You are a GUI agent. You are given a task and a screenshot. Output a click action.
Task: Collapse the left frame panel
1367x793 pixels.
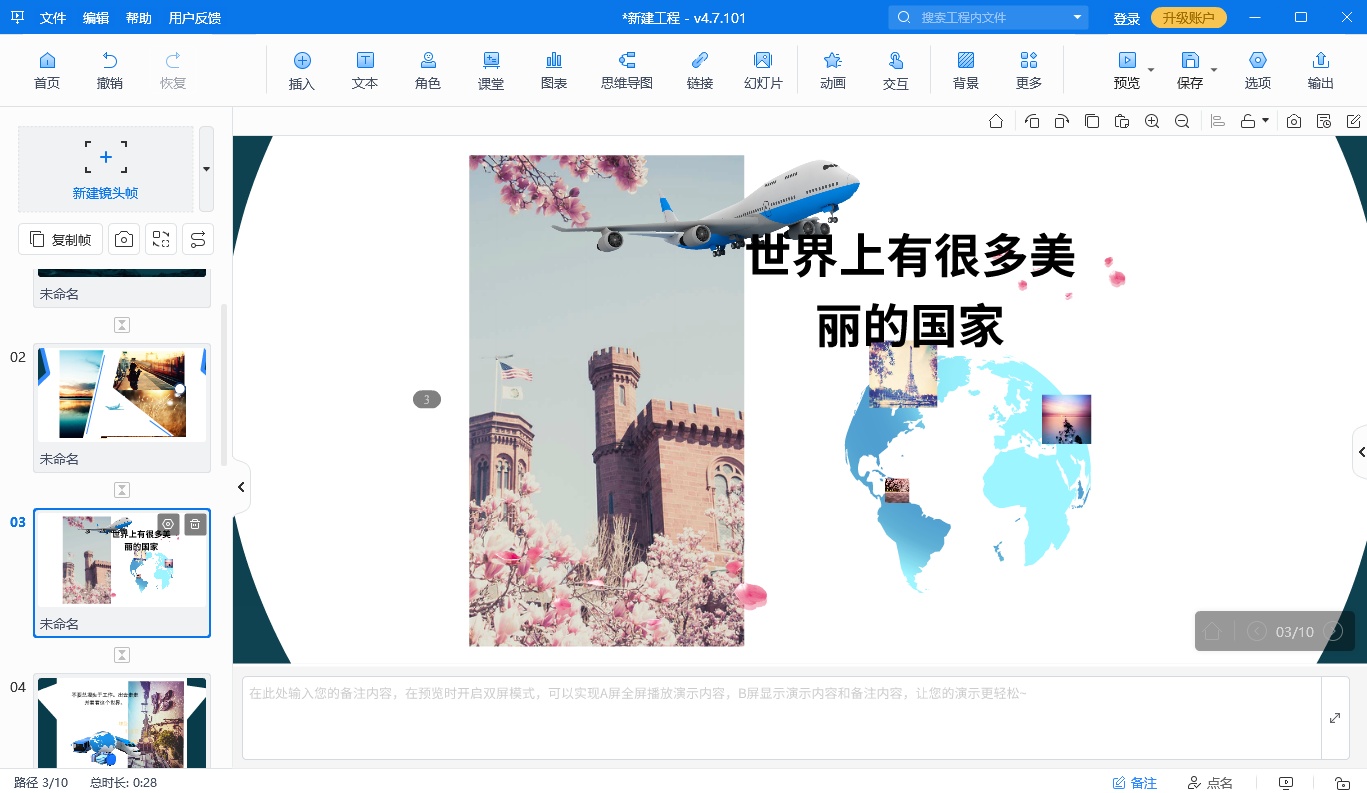241,487
